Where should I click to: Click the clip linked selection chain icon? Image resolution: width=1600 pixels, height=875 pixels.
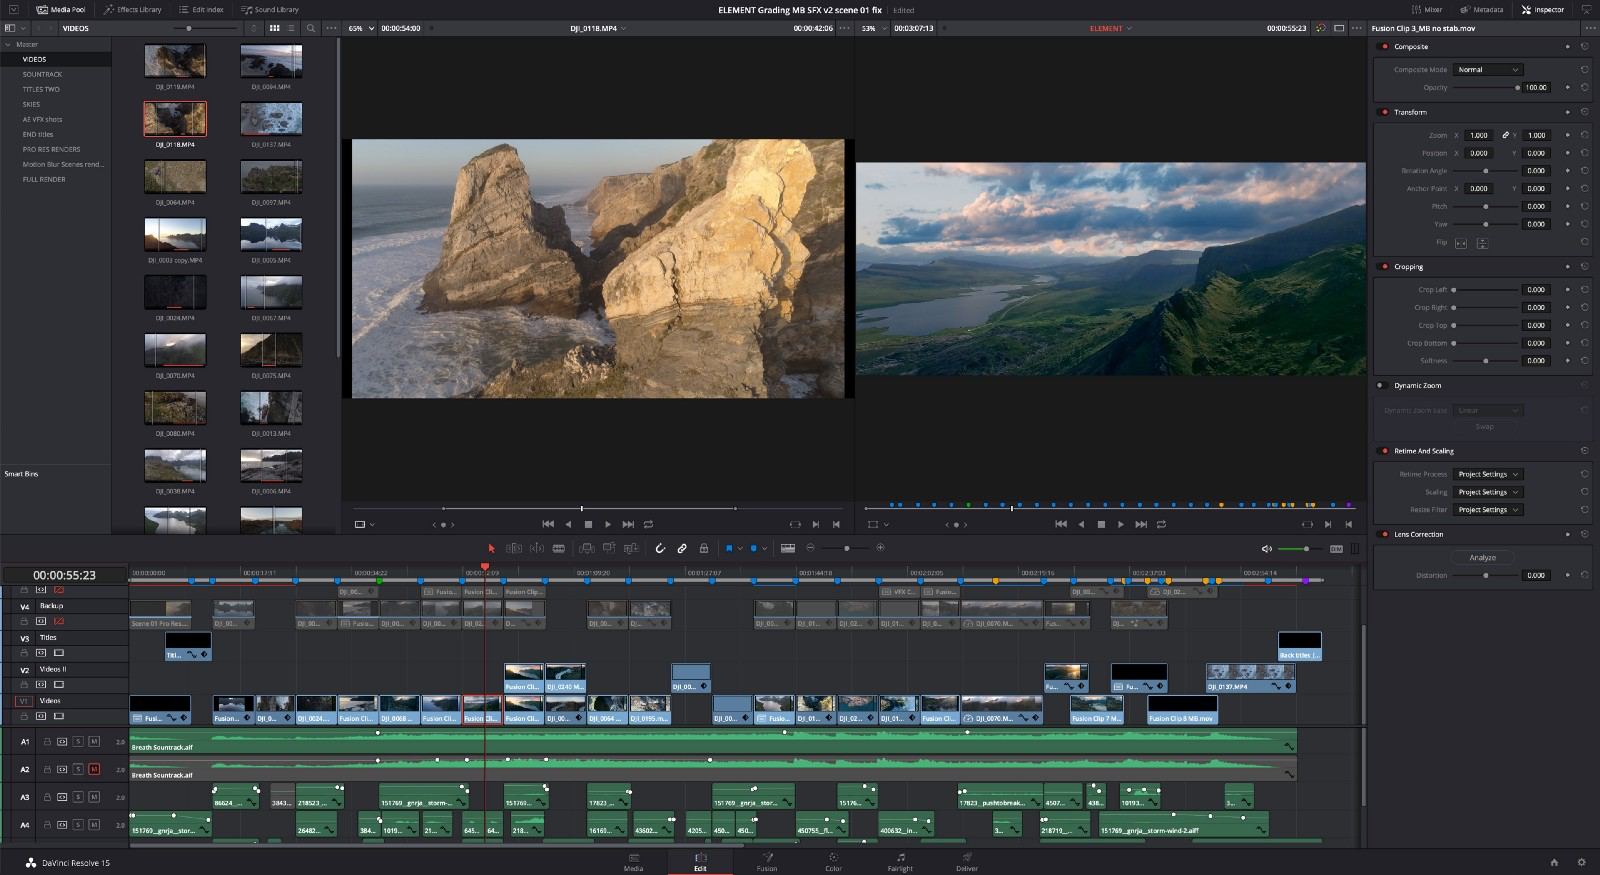tap(682, 548)
